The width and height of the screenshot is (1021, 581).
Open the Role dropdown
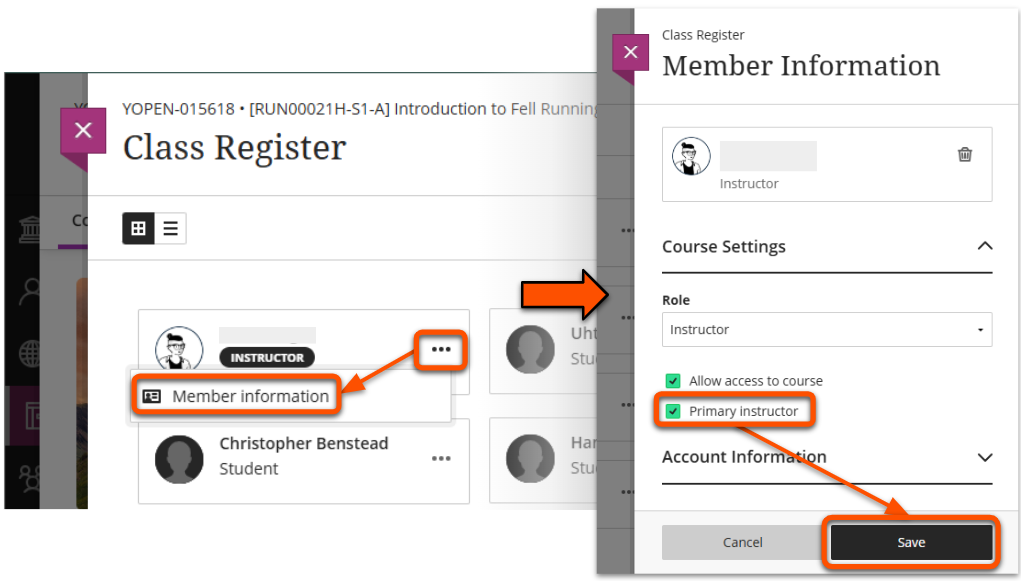click(827, 330)
